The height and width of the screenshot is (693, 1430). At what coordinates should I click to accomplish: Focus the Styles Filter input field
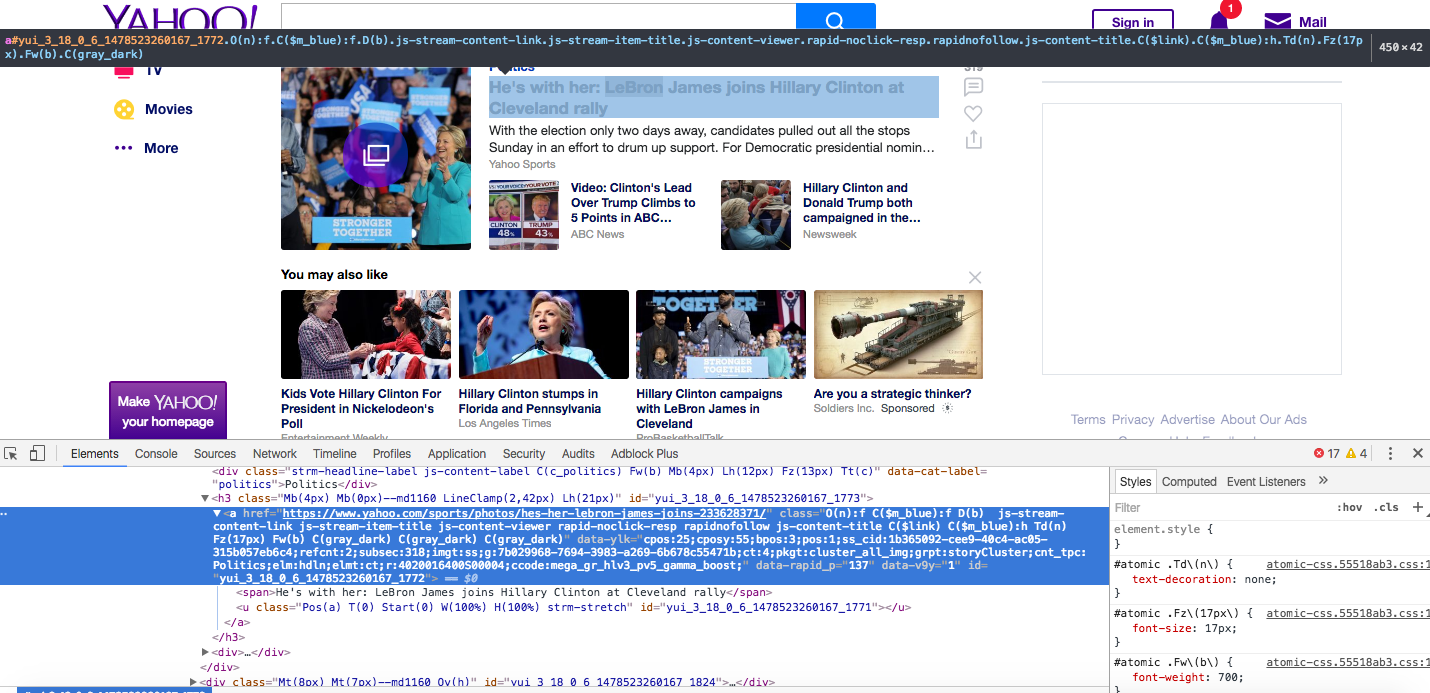tap(1220, 507)
